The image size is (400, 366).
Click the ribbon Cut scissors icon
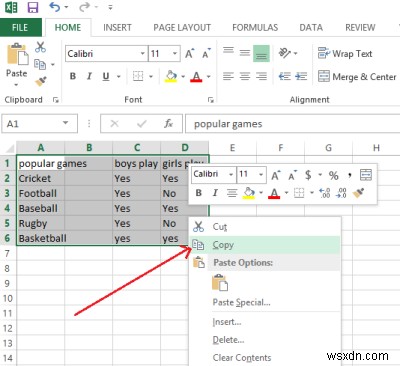[x=40, y=47]
